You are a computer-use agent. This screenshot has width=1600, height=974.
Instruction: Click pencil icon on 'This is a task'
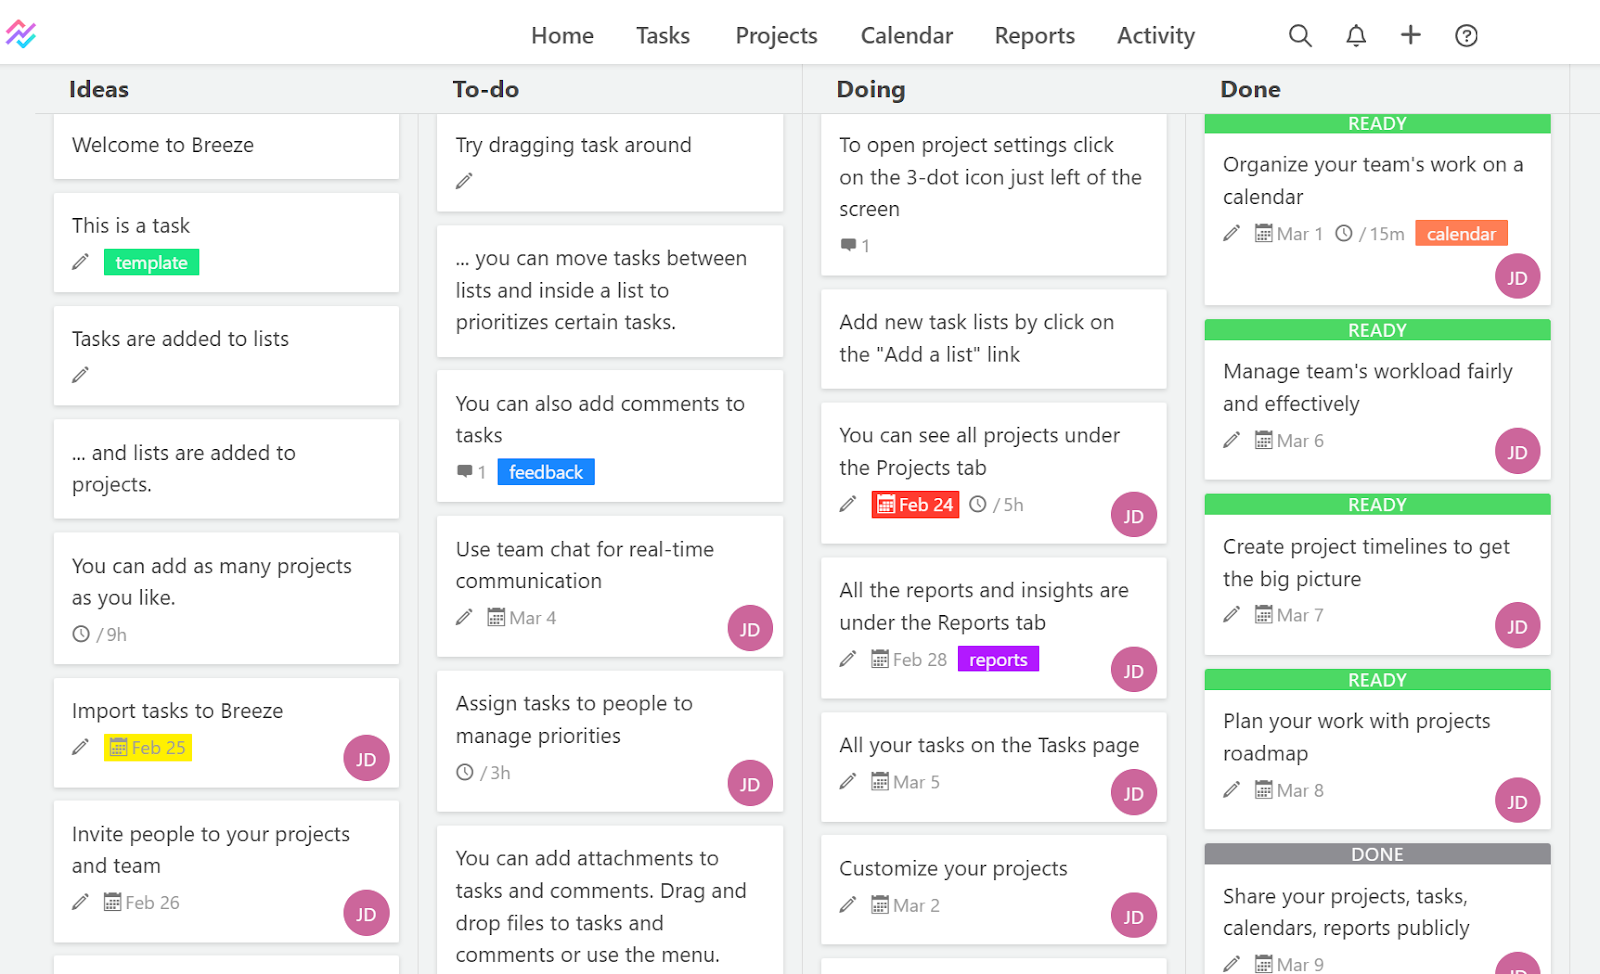pos(81,262)
